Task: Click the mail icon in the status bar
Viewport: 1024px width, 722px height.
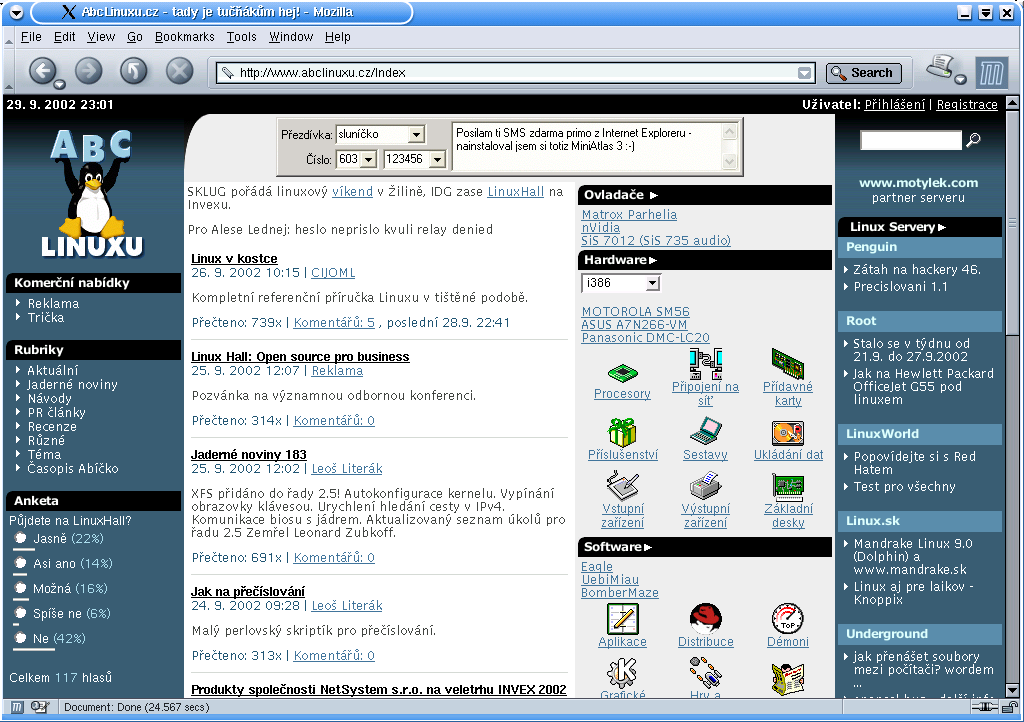Action: pyautogui.click(x=39, y=707)
